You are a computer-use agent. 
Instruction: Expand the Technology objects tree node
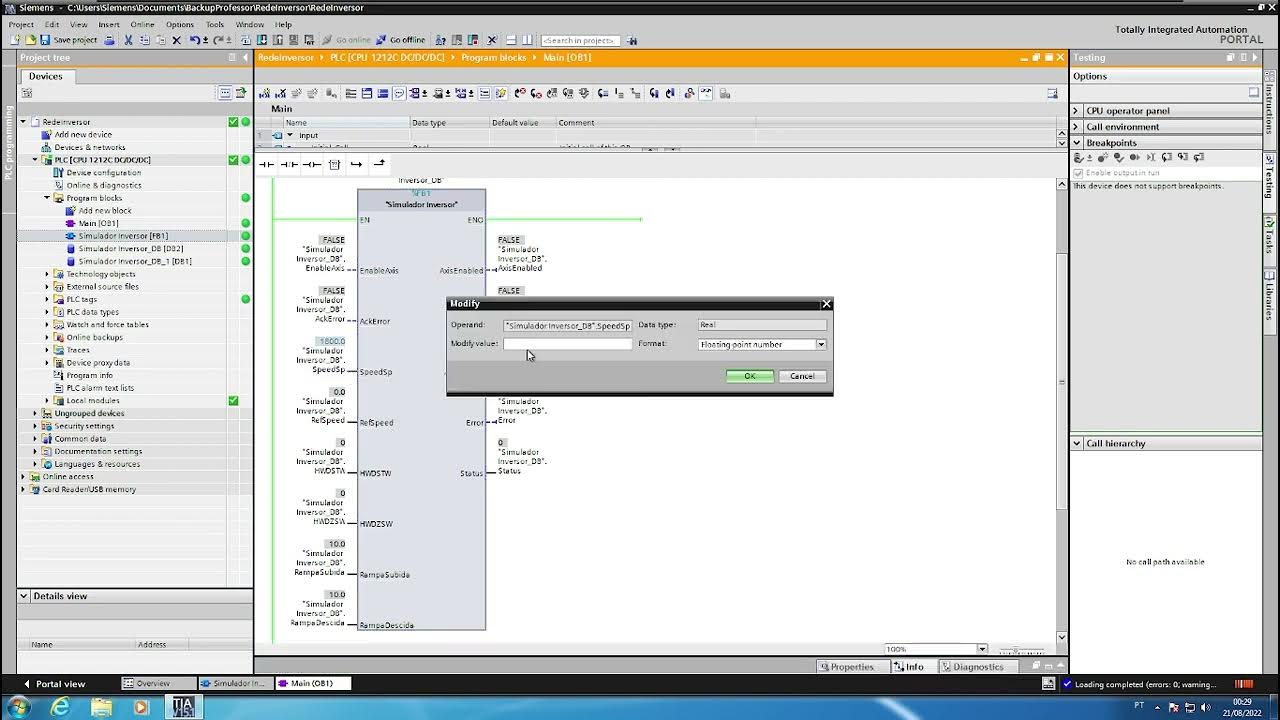47,274
